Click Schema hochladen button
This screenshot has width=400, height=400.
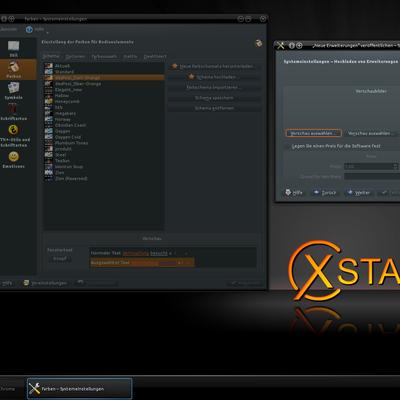coord(214,77)
